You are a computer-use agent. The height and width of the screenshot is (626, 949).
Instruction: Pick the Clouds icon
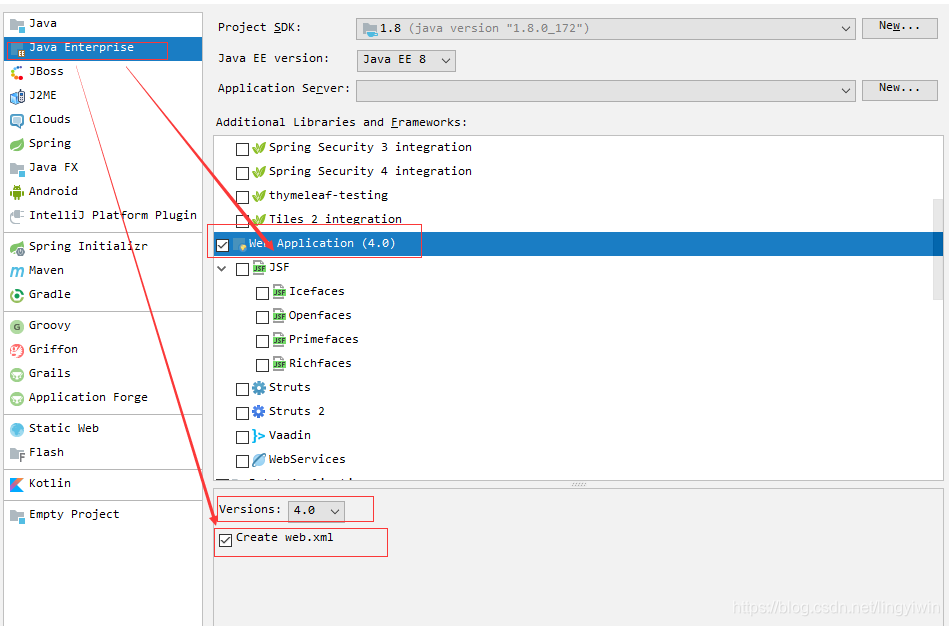[x=17, y=120]
